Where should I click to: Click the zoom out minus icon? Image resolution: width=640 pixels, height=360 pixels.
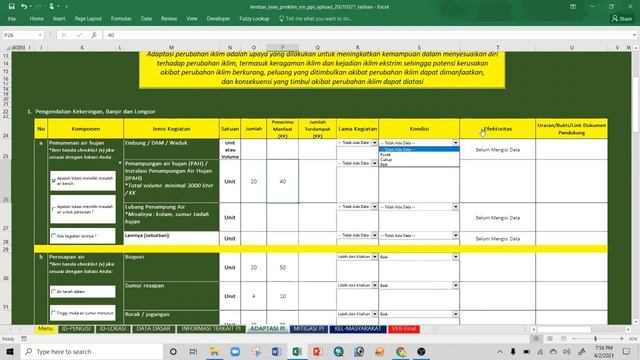point(573,339)
